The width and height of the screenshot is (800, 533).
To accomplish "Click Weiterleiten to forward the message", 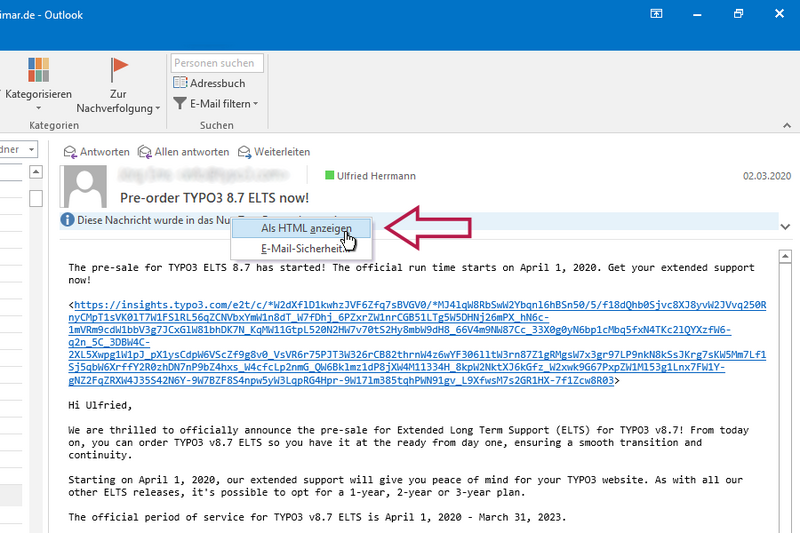I will click(274, 152).
